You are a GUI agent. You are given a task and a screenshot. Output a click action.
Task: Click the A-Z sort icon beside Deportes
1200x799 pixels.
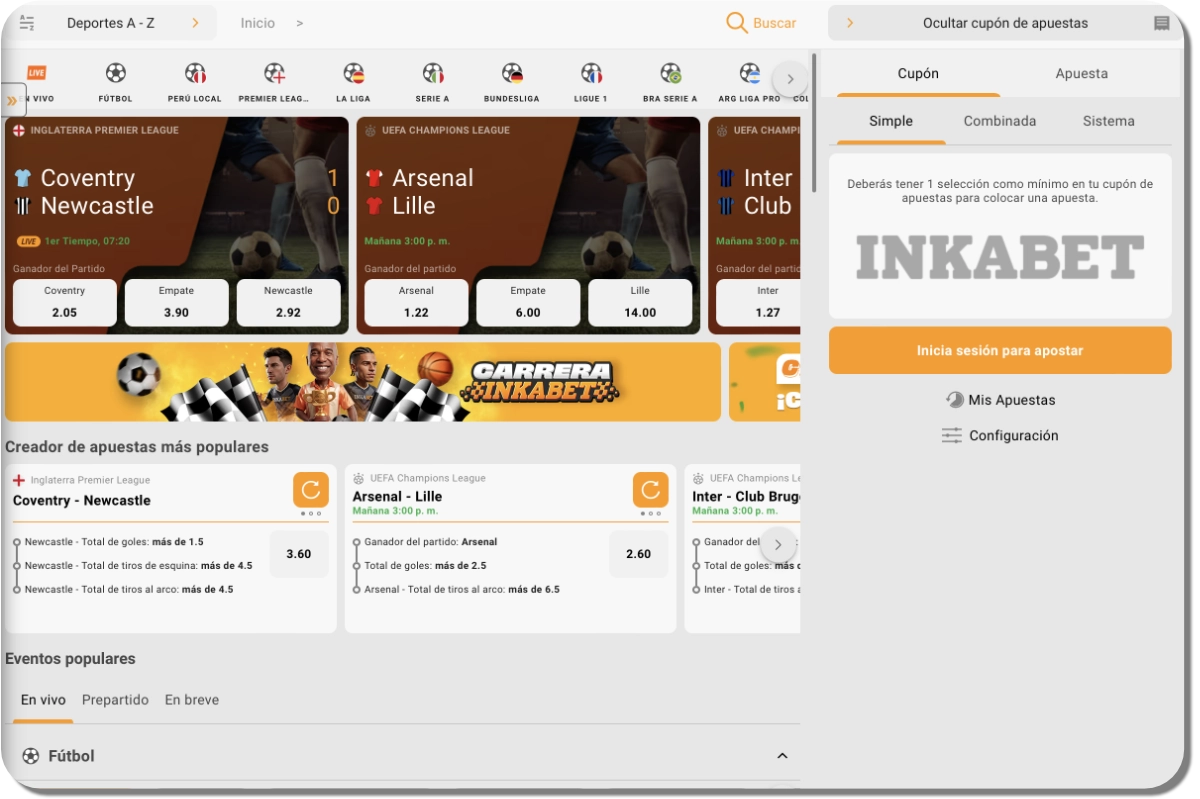[27, 23]
